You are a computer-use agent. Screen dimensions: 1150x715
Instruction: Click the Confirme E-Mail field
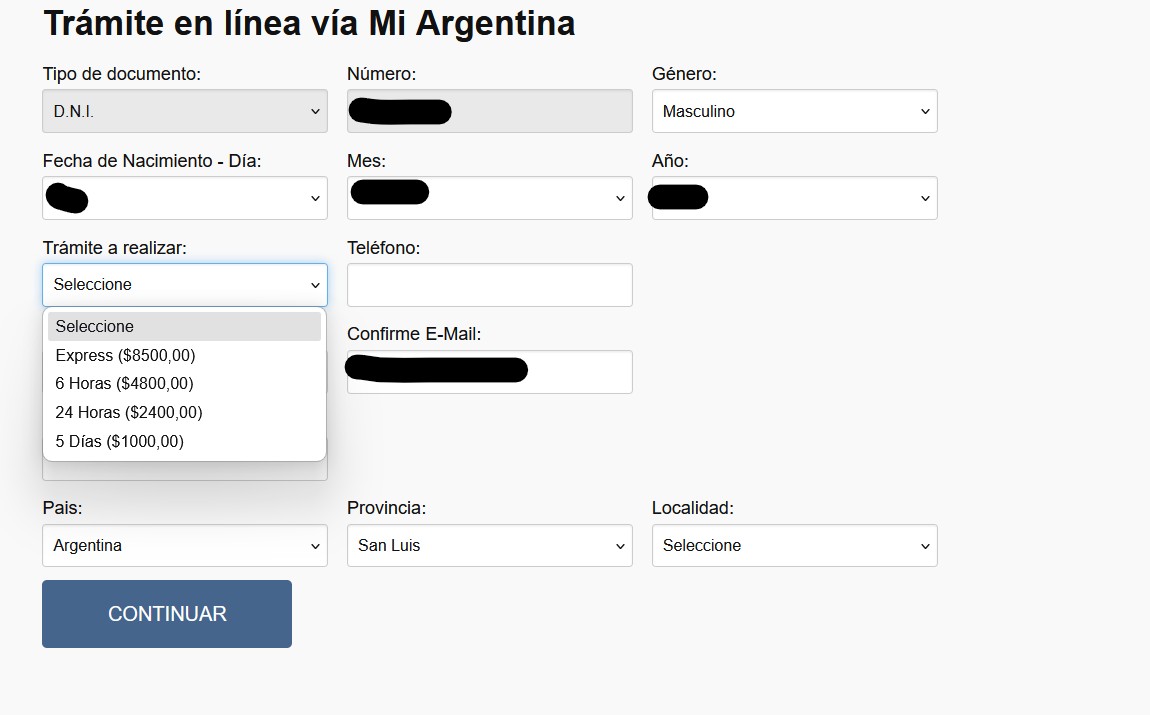click(x=490, y=372)
